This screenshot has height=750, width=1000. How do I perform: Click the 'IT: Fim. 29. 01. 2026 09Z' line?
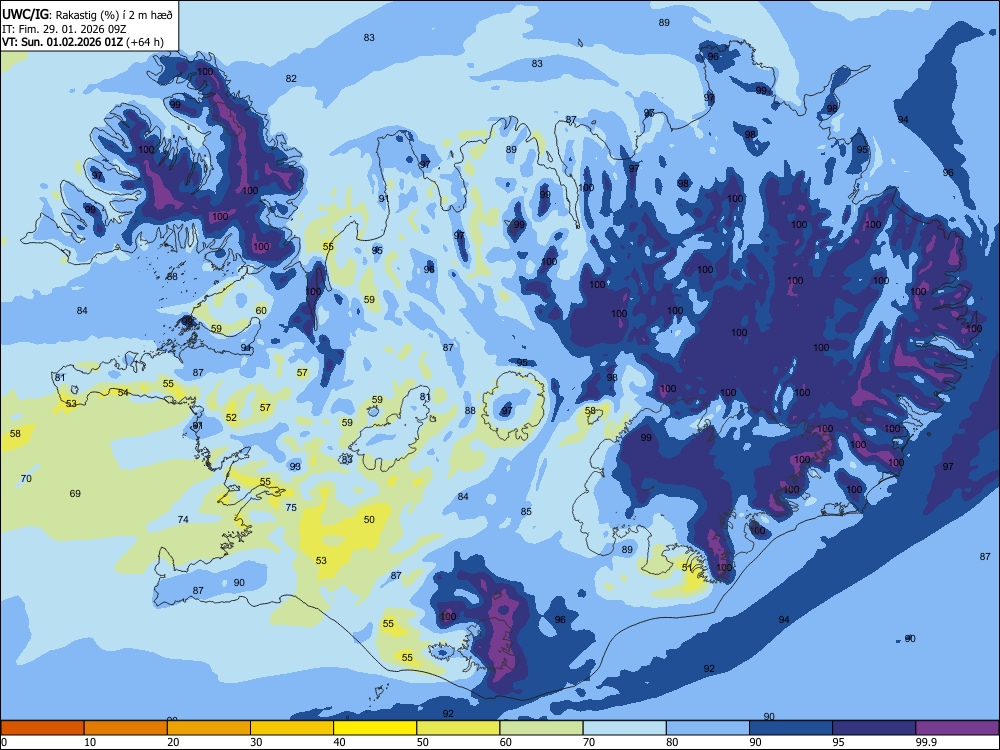click(x=64, y=29)
